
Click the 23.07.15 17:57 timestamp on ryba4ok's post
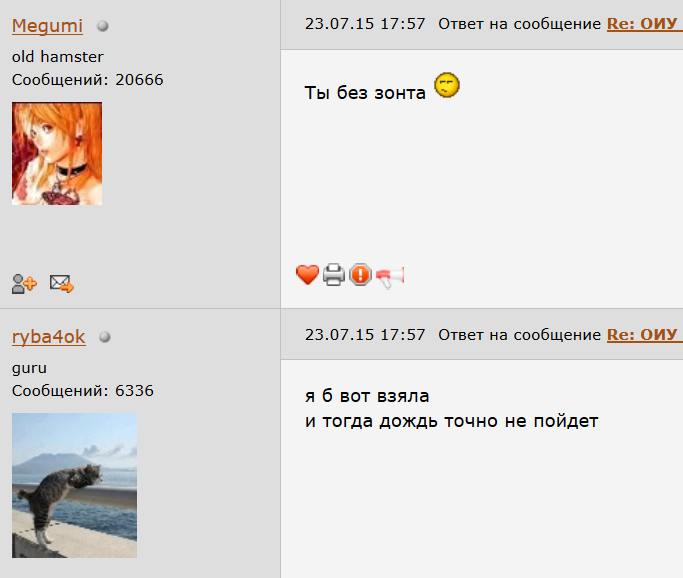[x=365, y=335]
